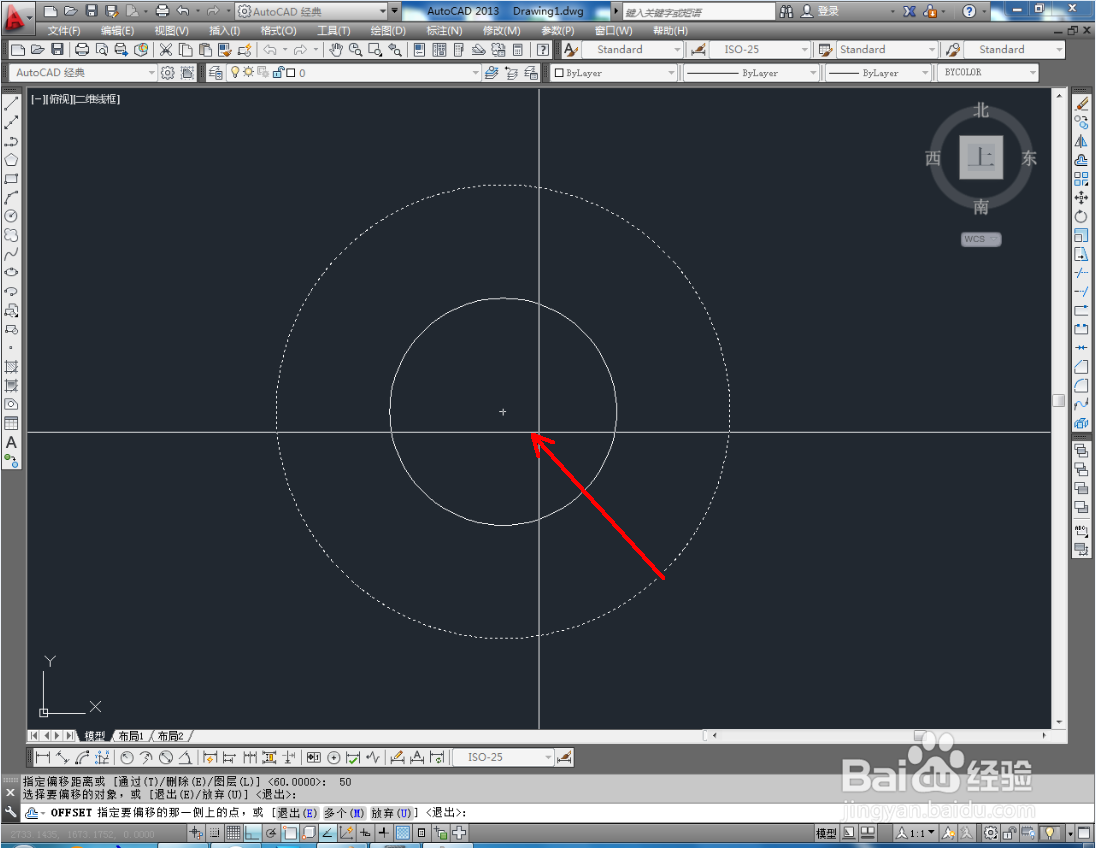Select the Circle draw tool
Viewport: 1096px width, 848px height.
point(11,216)
